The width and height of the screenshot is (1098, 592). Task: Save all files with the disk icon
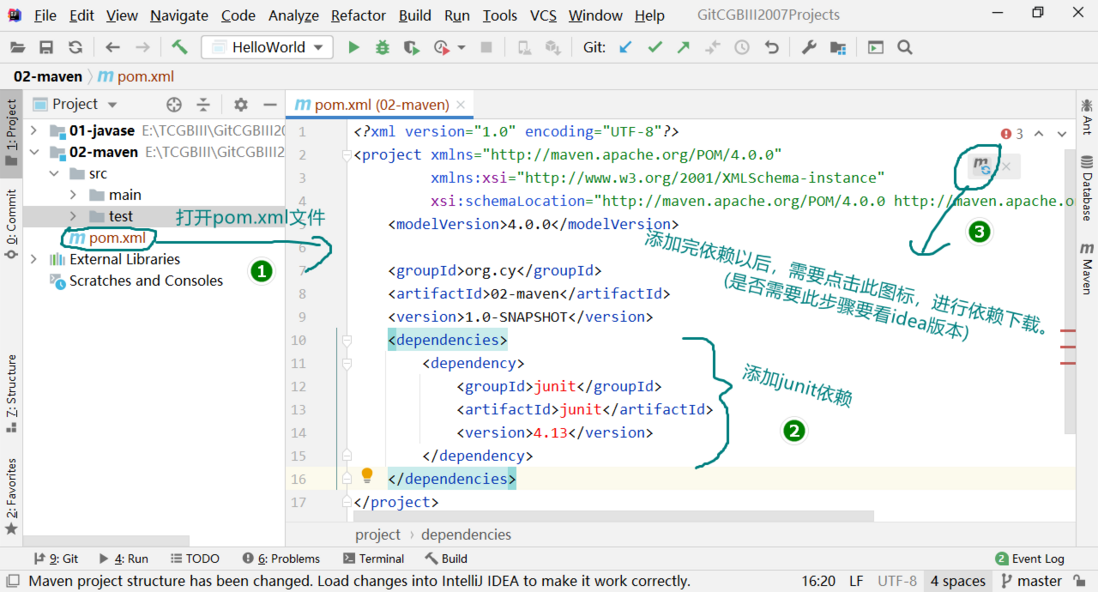point(46,48)
